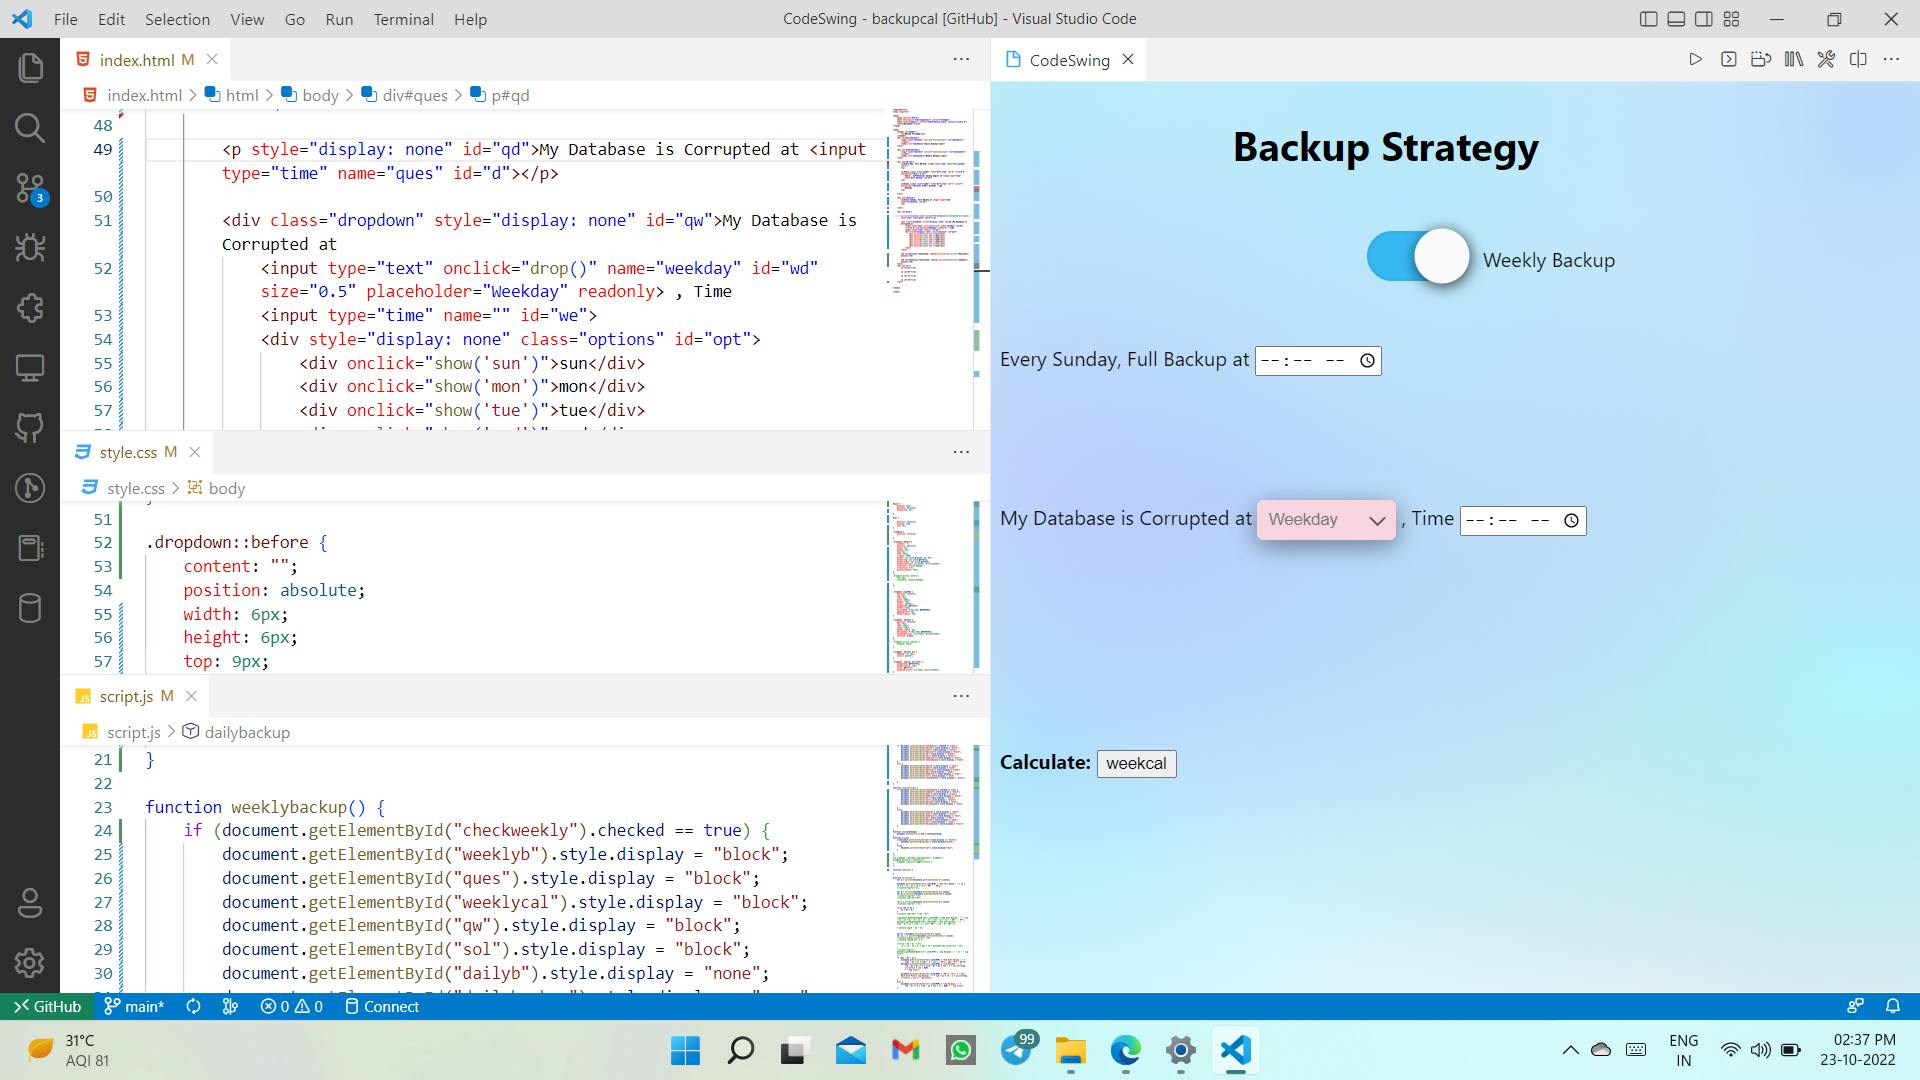The width and height of the screenshot is (1920, 1080).
Task: Open More Actions for script.js editor group
Action: point(961,696)
